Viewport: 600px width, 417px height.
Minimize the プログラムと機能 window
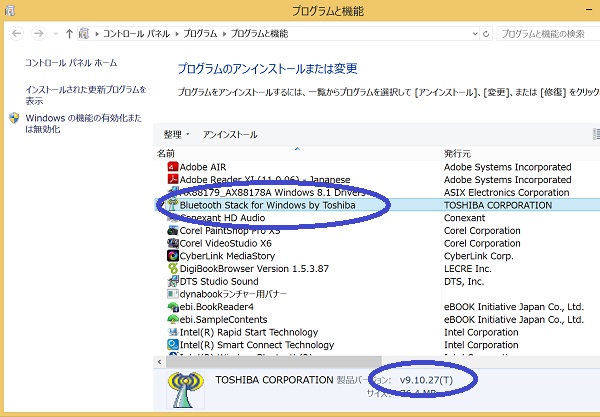pyautogui.click(x=590, y=10)
